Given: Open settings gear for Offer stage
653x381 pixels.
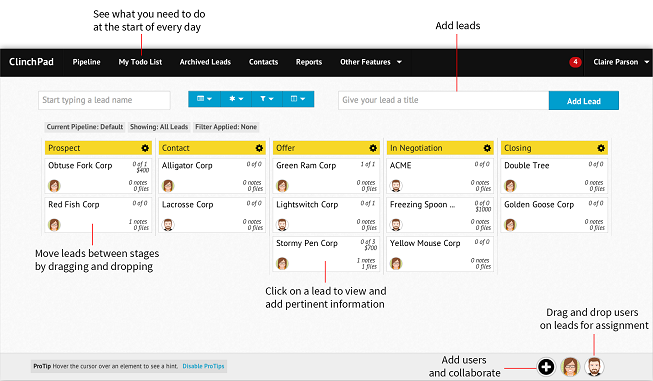Looking at the screenshot, I should 373,148.
